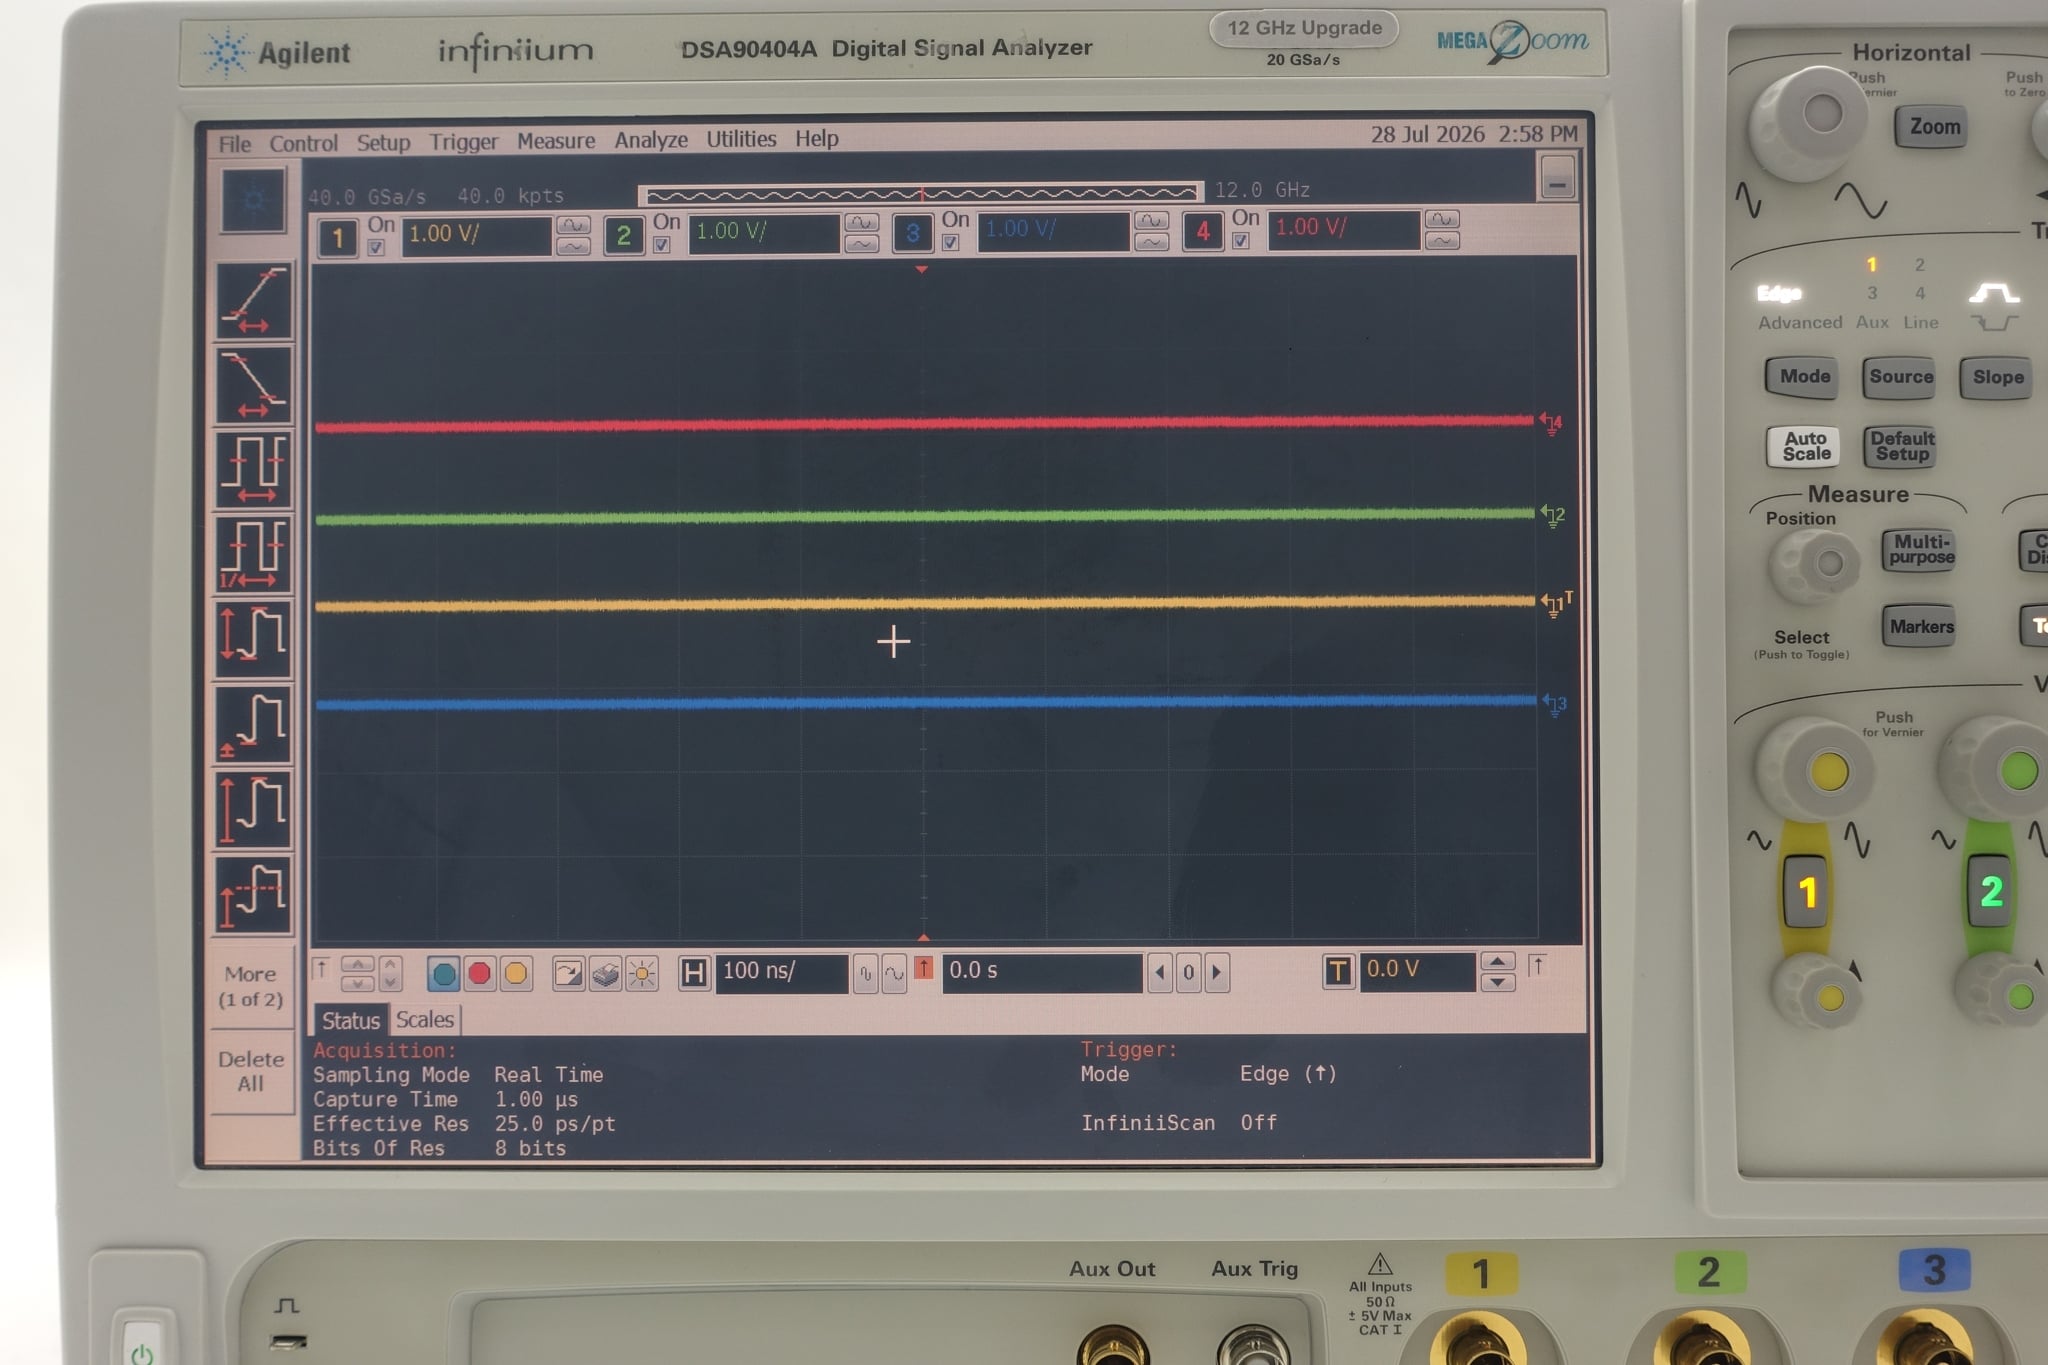
Task: Increase channel 1 vertical scale (large wave)
Action: (x=573, y=225)
